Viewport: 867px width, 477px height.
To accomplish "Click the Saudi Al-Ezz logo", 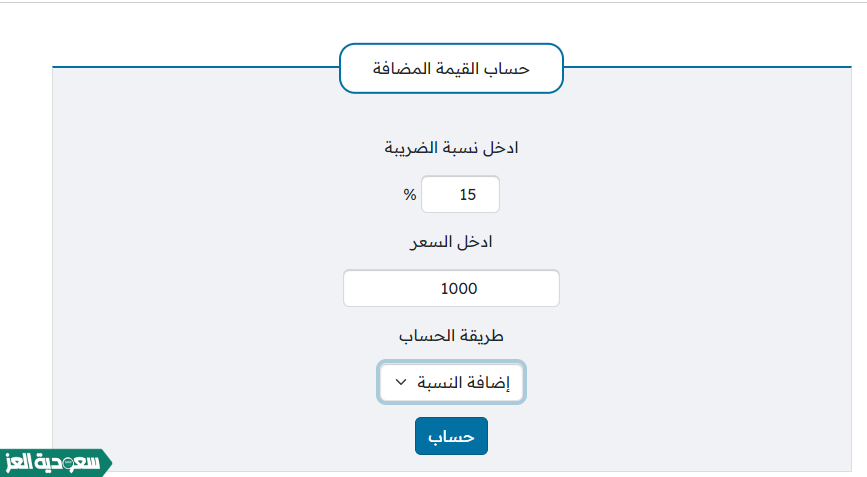I will pos(50,463).
